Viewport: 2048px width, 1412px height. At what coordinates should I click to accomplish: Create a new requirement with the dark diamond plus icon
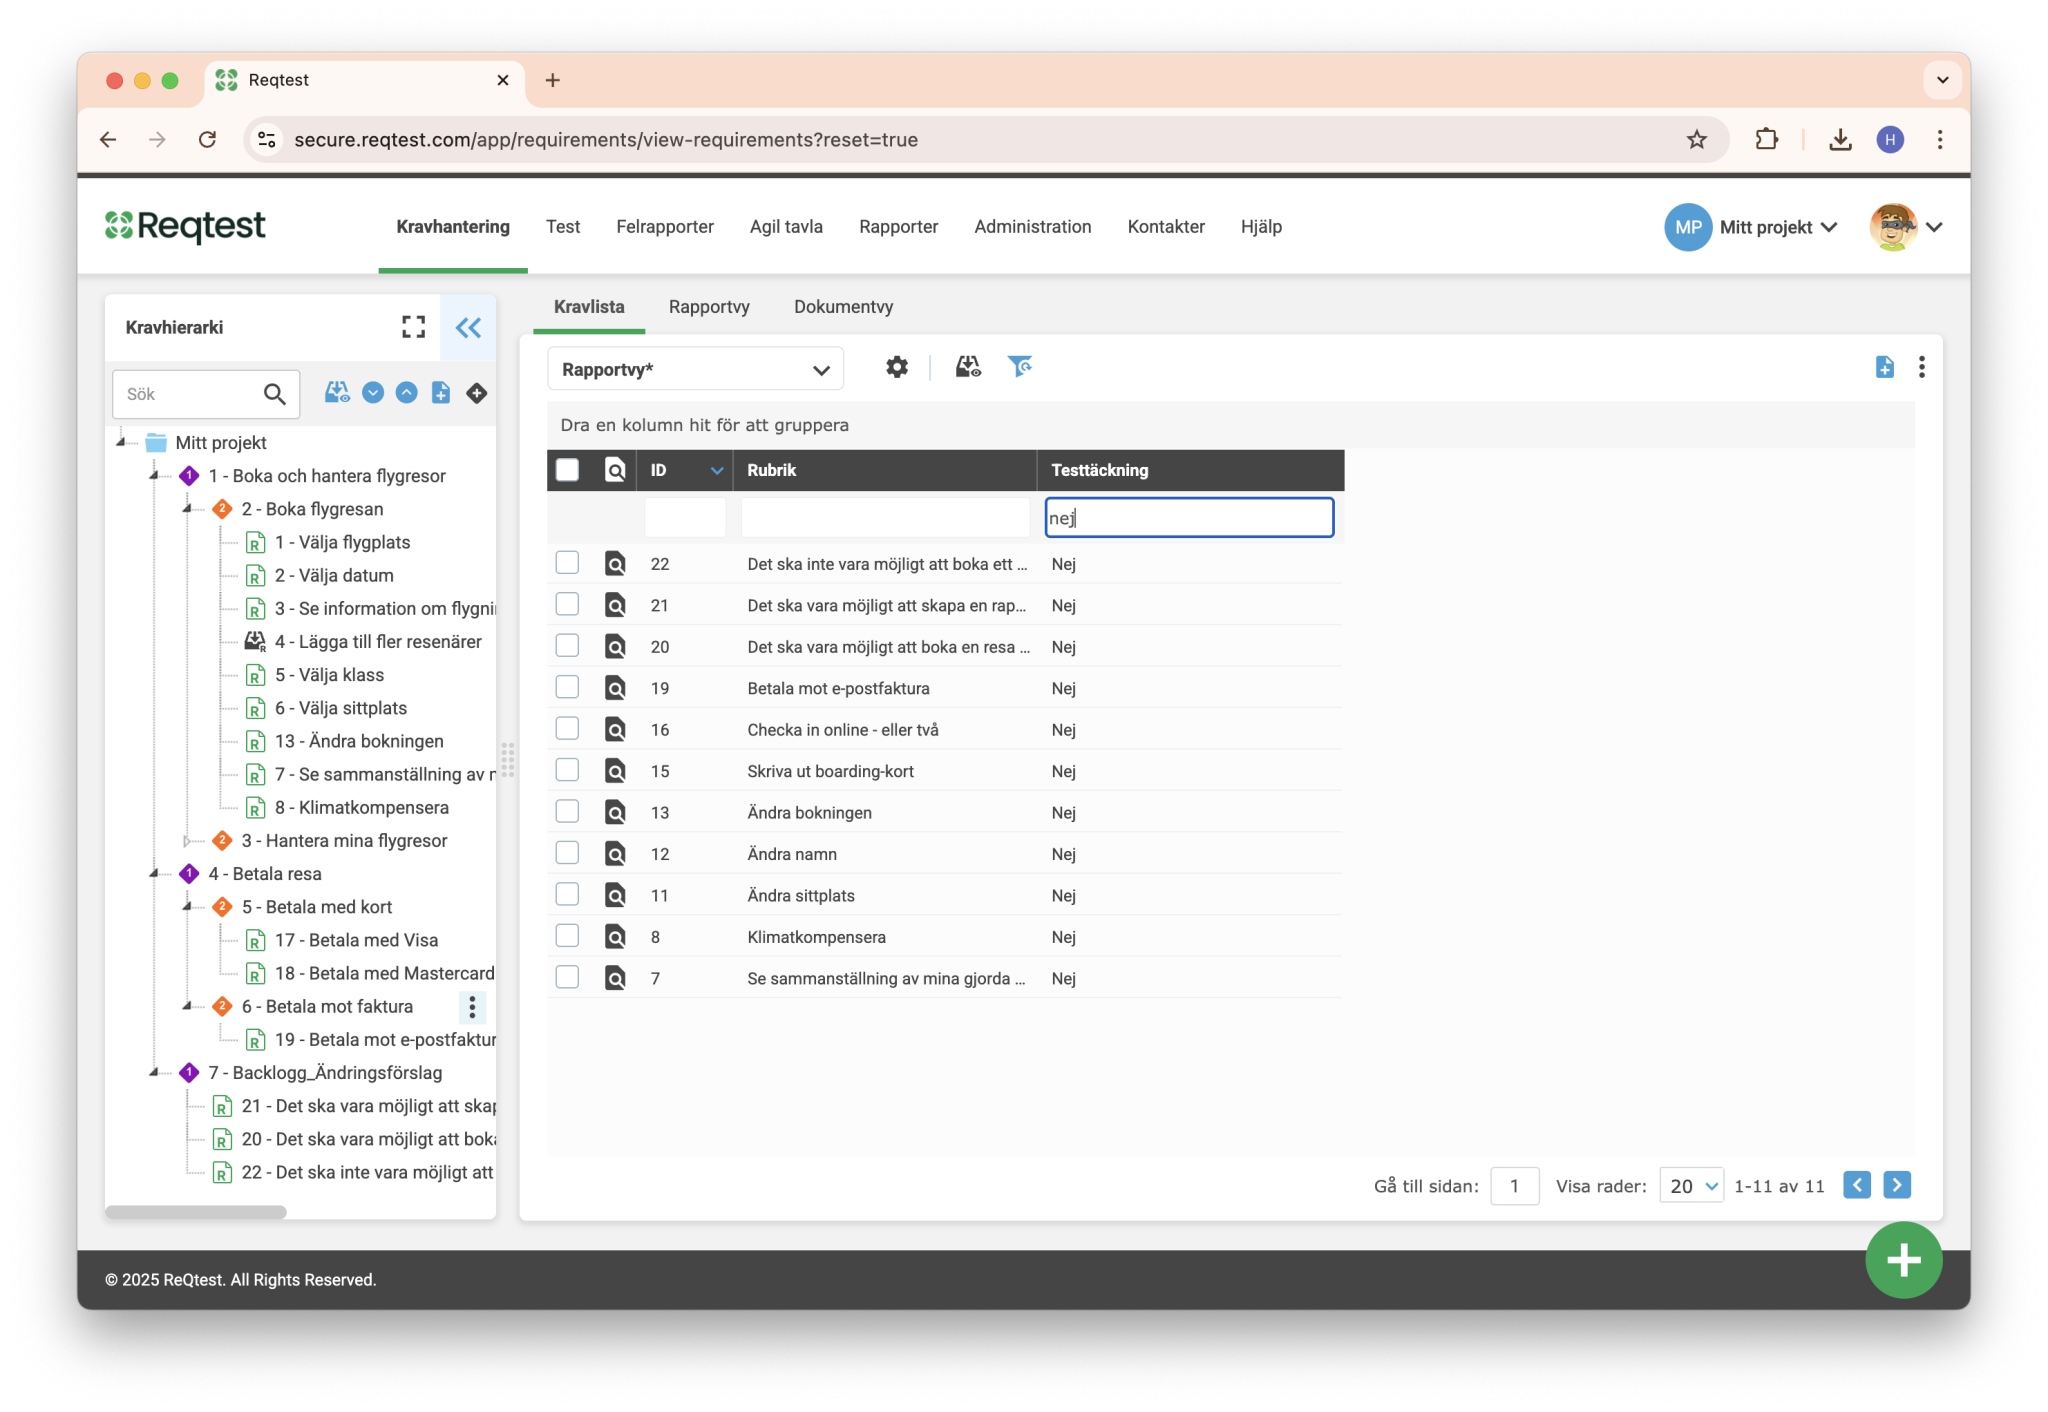coord(477,393)
